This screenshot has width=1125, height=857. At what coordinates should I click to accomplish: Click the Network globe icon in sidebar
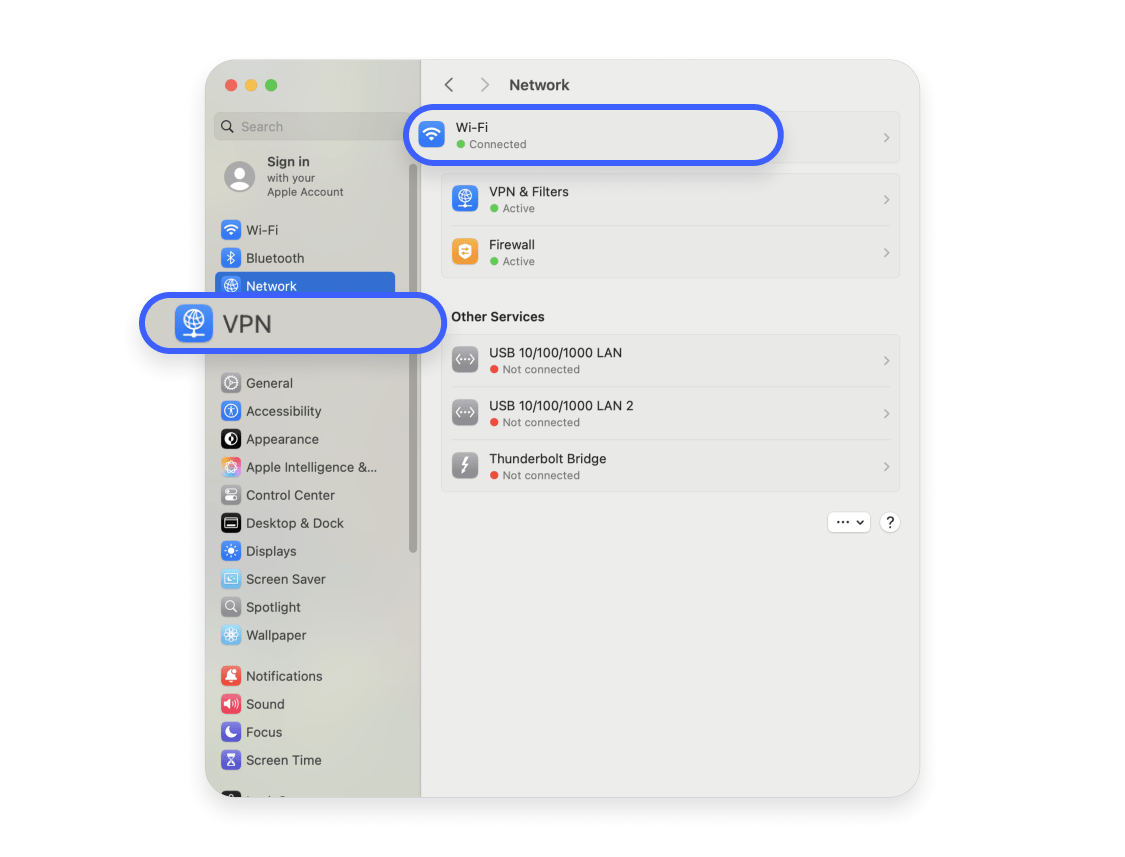[231, 285]
